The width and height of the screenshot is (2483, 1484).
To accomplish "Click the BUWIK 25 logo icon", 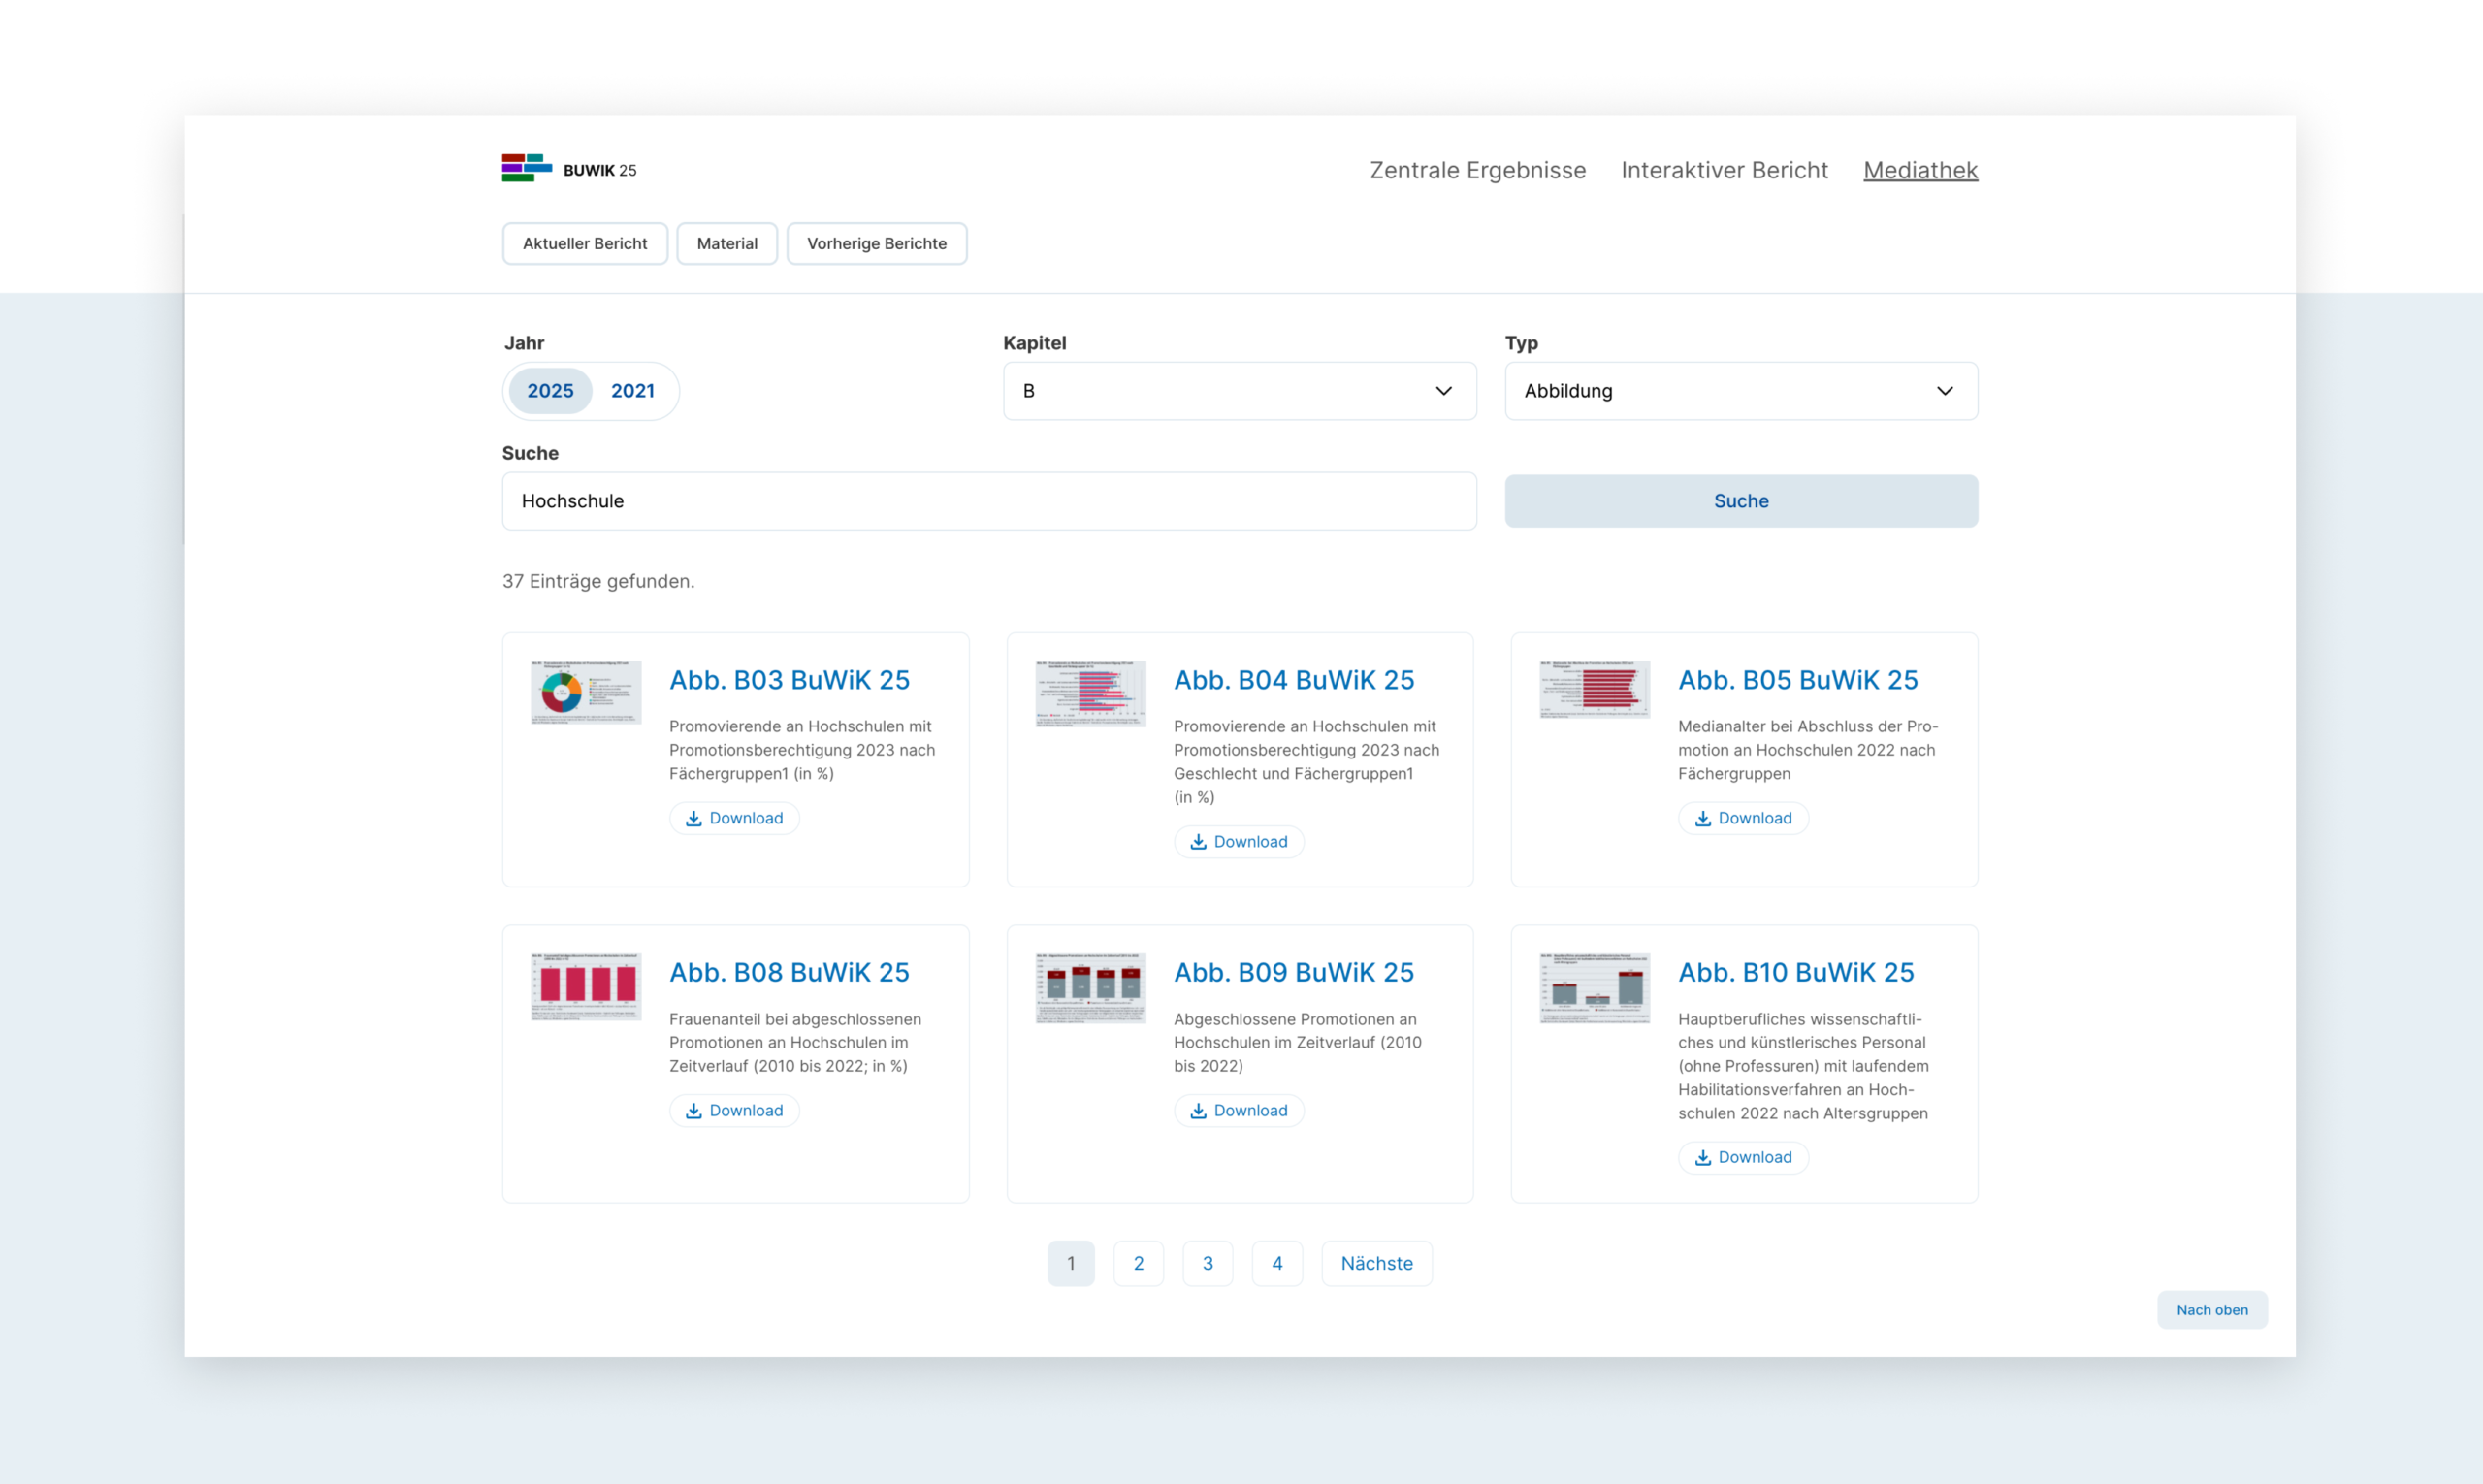I will pos(526,168).
